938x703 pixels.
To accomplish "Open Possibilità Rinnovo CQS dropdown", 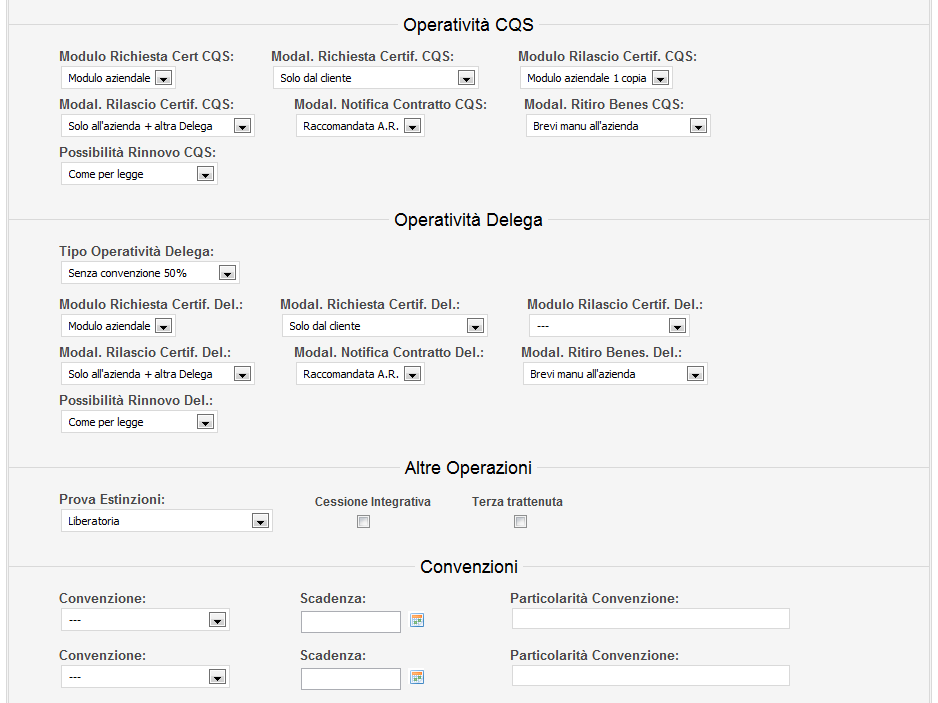I will [139, 174].
